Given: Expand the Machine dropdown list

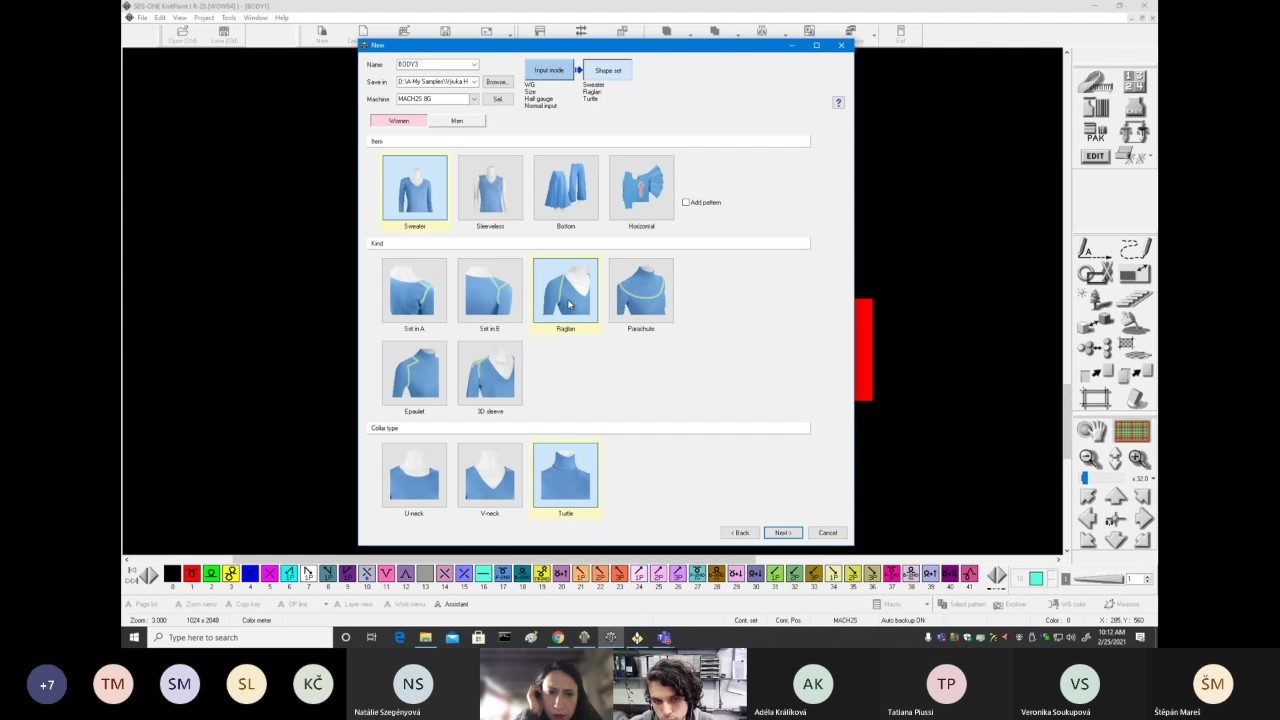Looking at the screenshot, I should tap(474, 99).
